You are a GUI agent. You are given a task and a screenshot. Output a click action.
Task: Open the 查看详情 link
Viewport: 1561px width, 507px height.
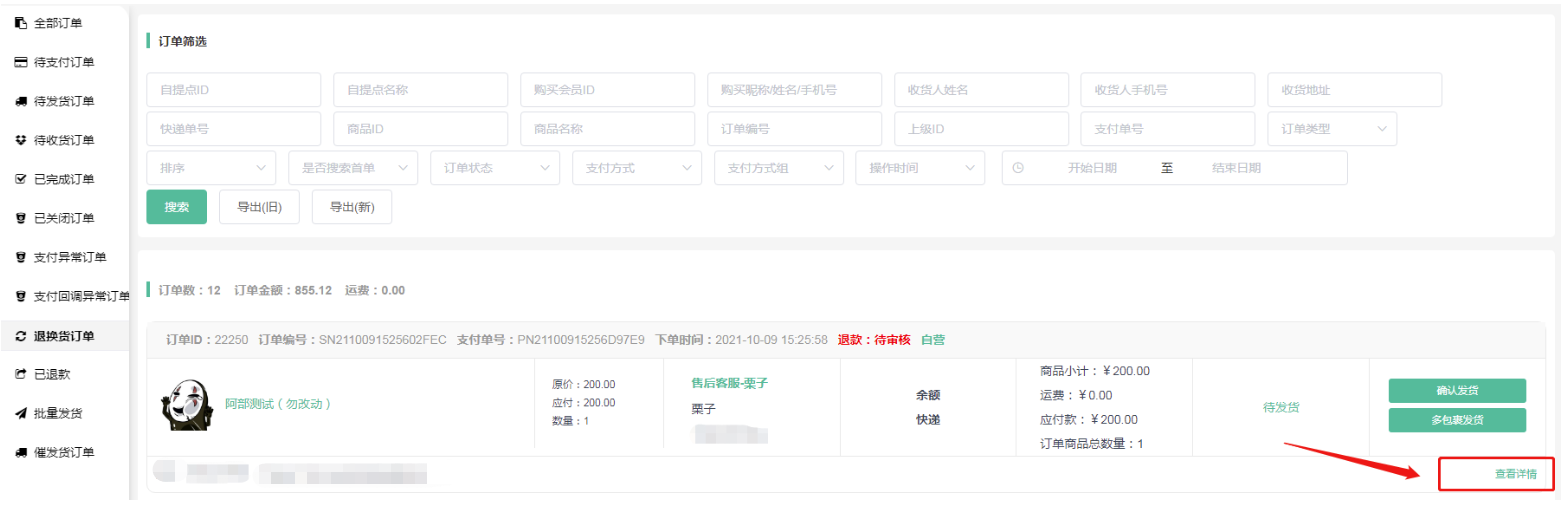point(1495,474)
